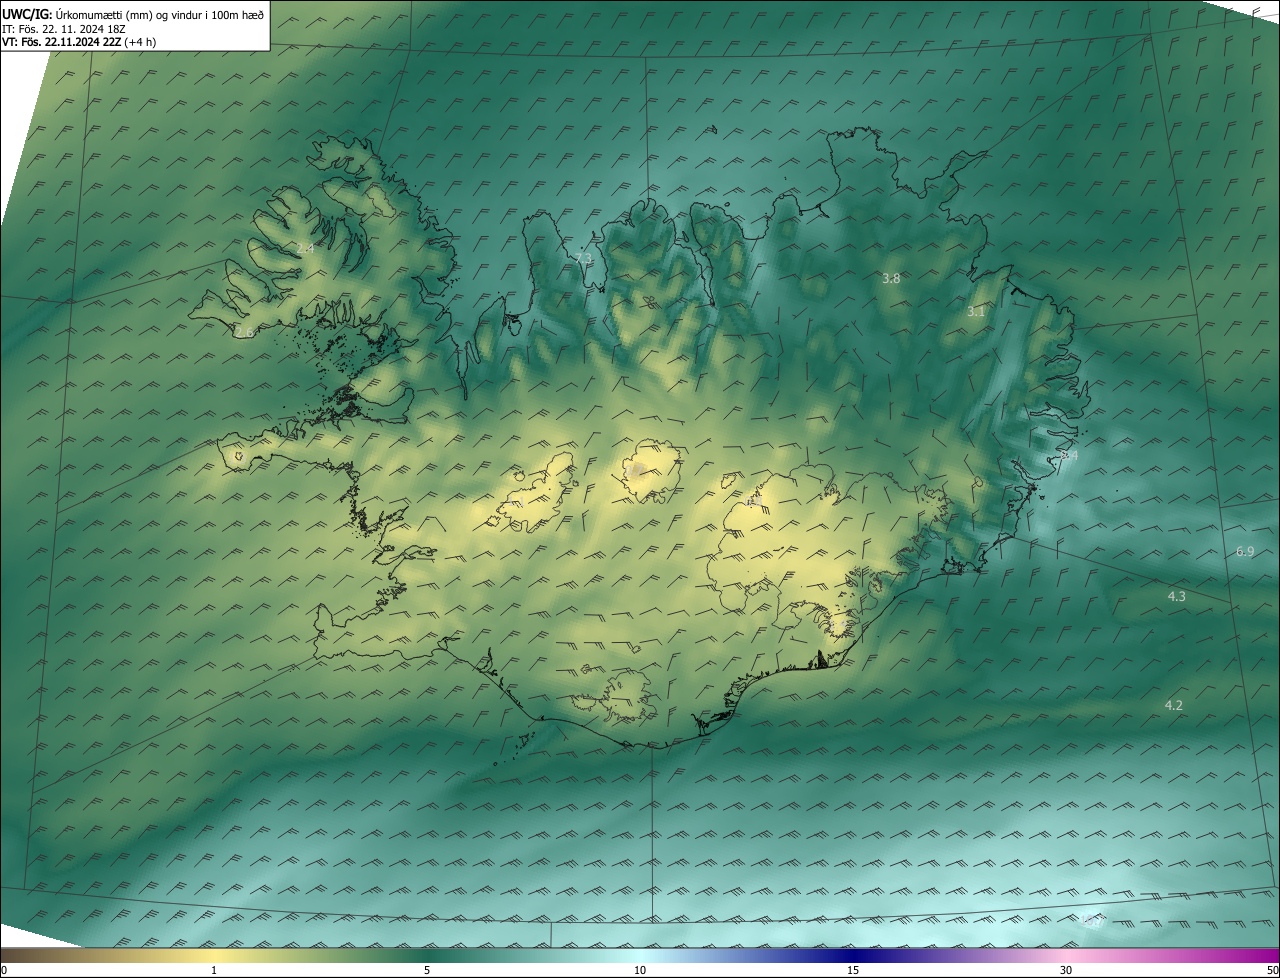This screenshot has width=1280, height=978.
Task: Click the 5 tick on the color scale
Action: (427, 970)
